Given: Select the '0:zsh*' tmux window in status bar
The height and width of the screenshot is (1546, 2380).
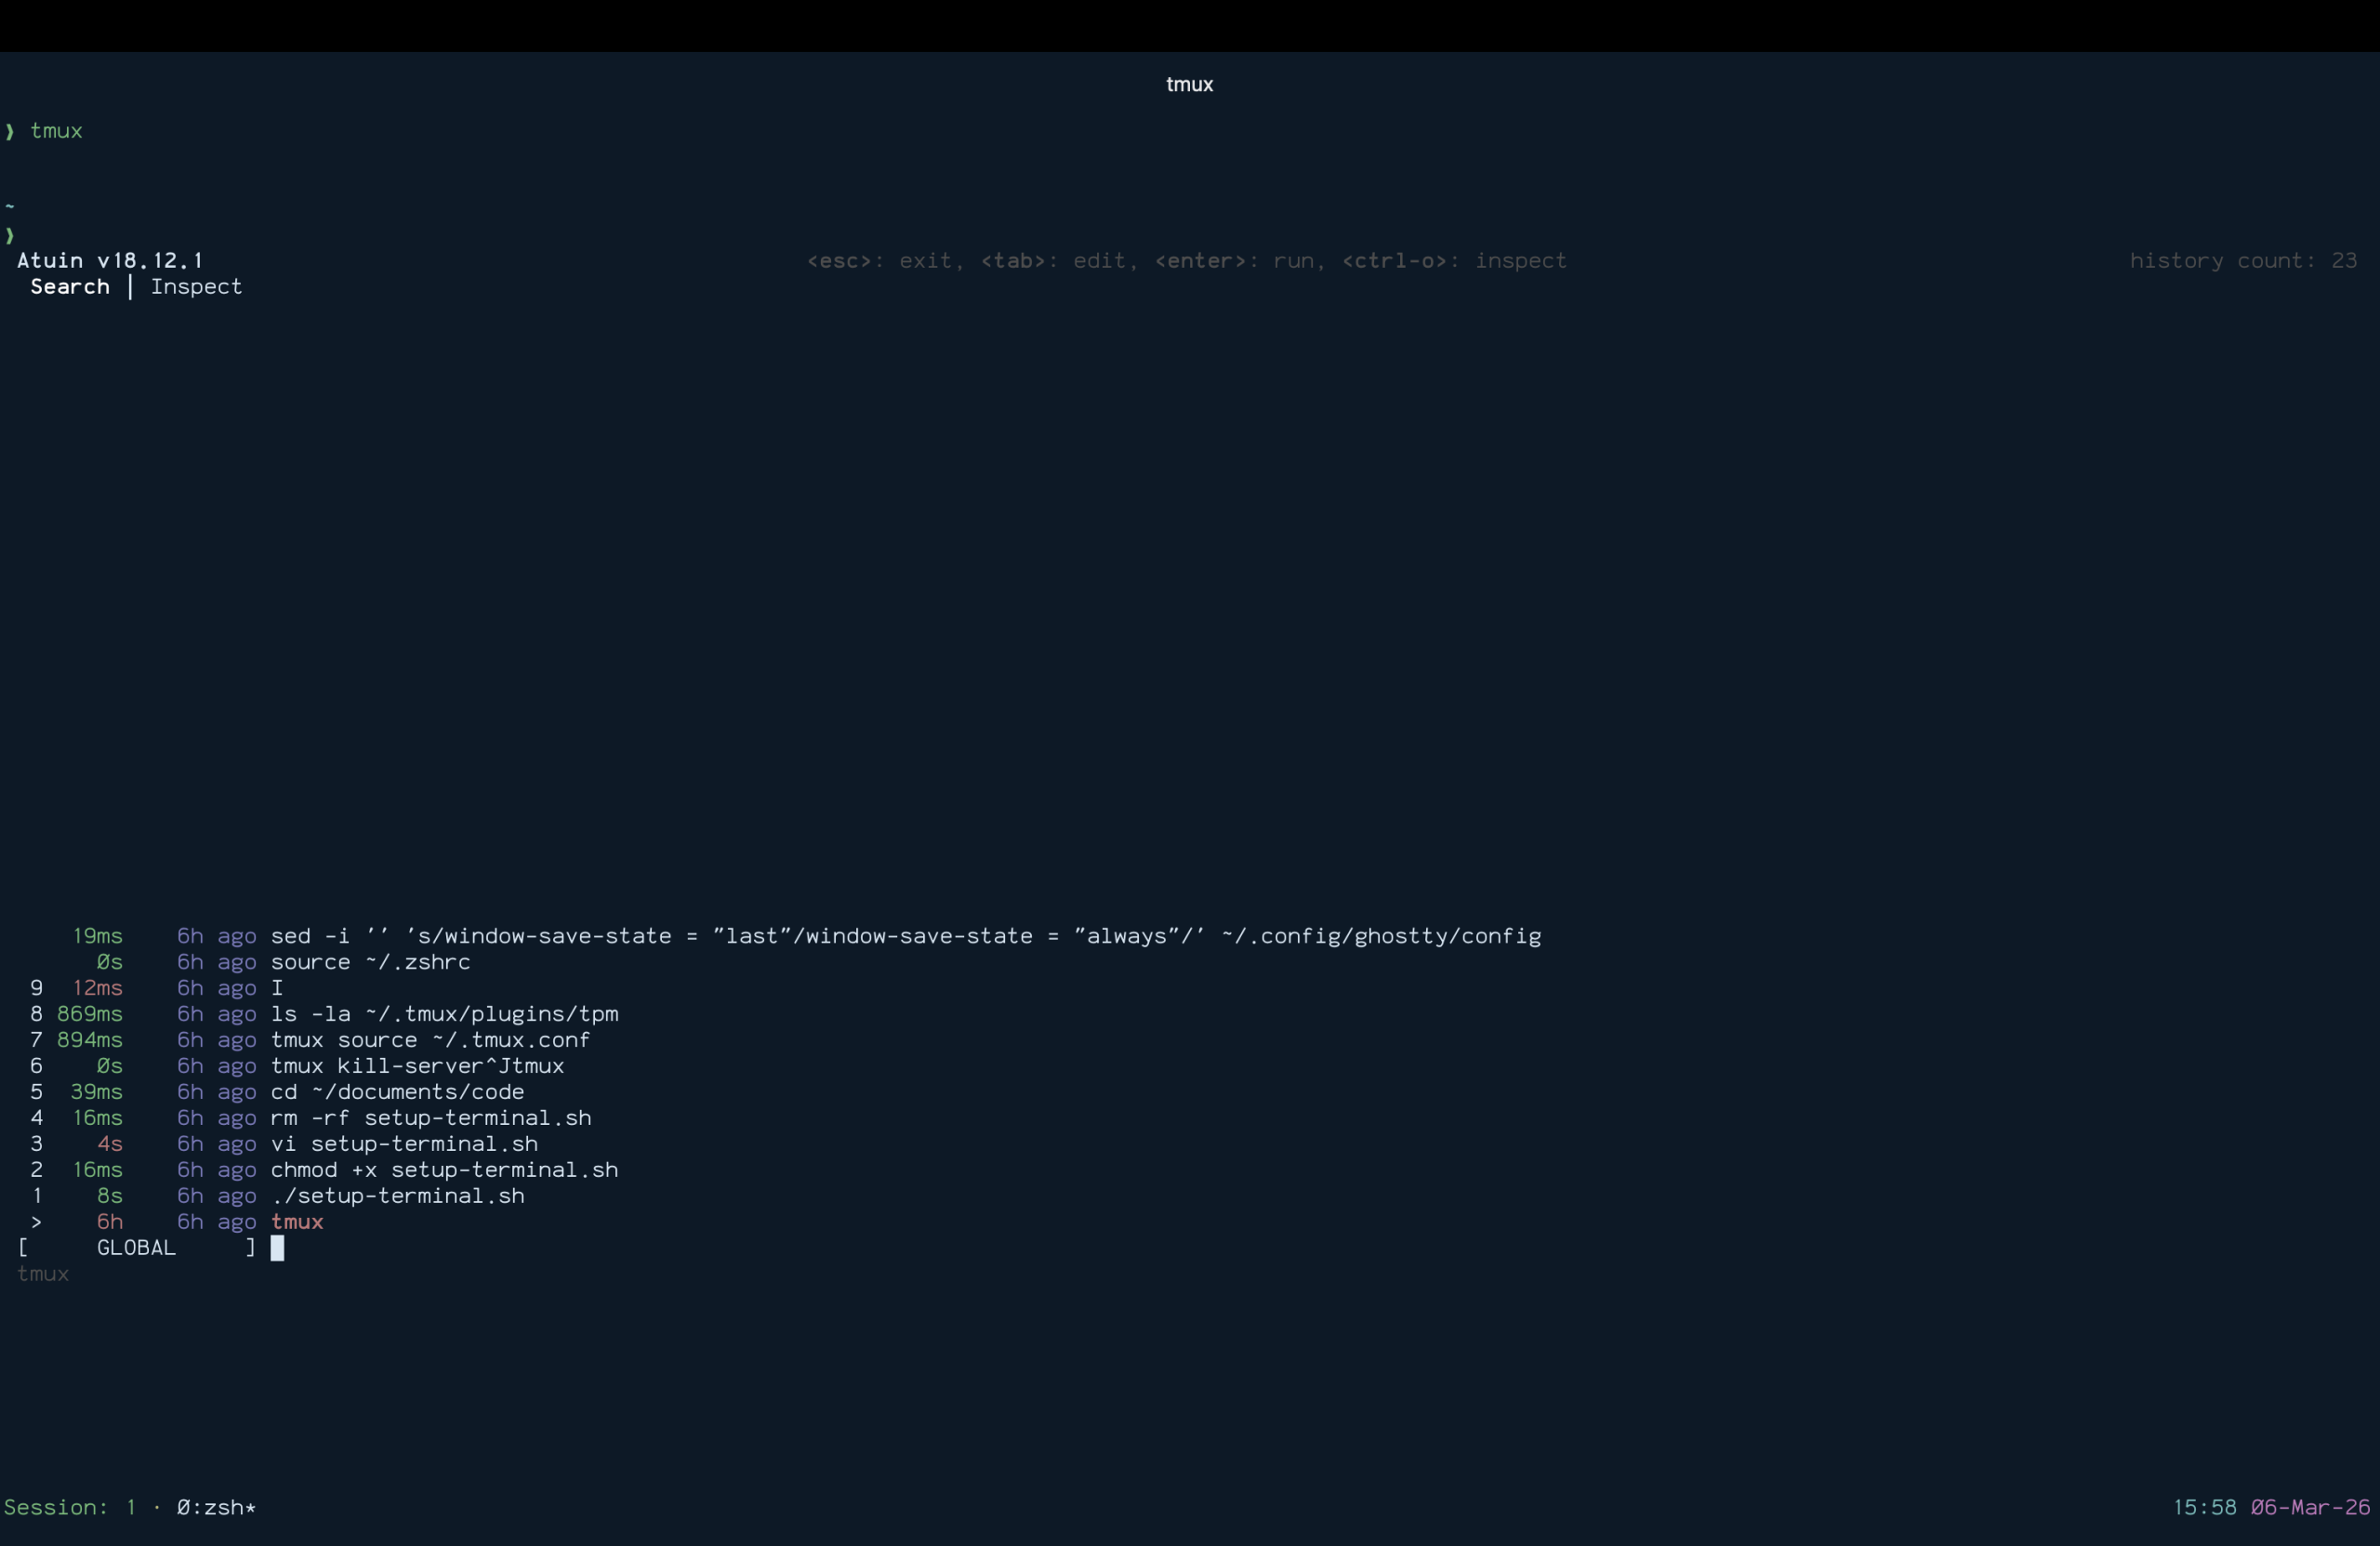Looking at the screenshot, I should [216, 1508].
